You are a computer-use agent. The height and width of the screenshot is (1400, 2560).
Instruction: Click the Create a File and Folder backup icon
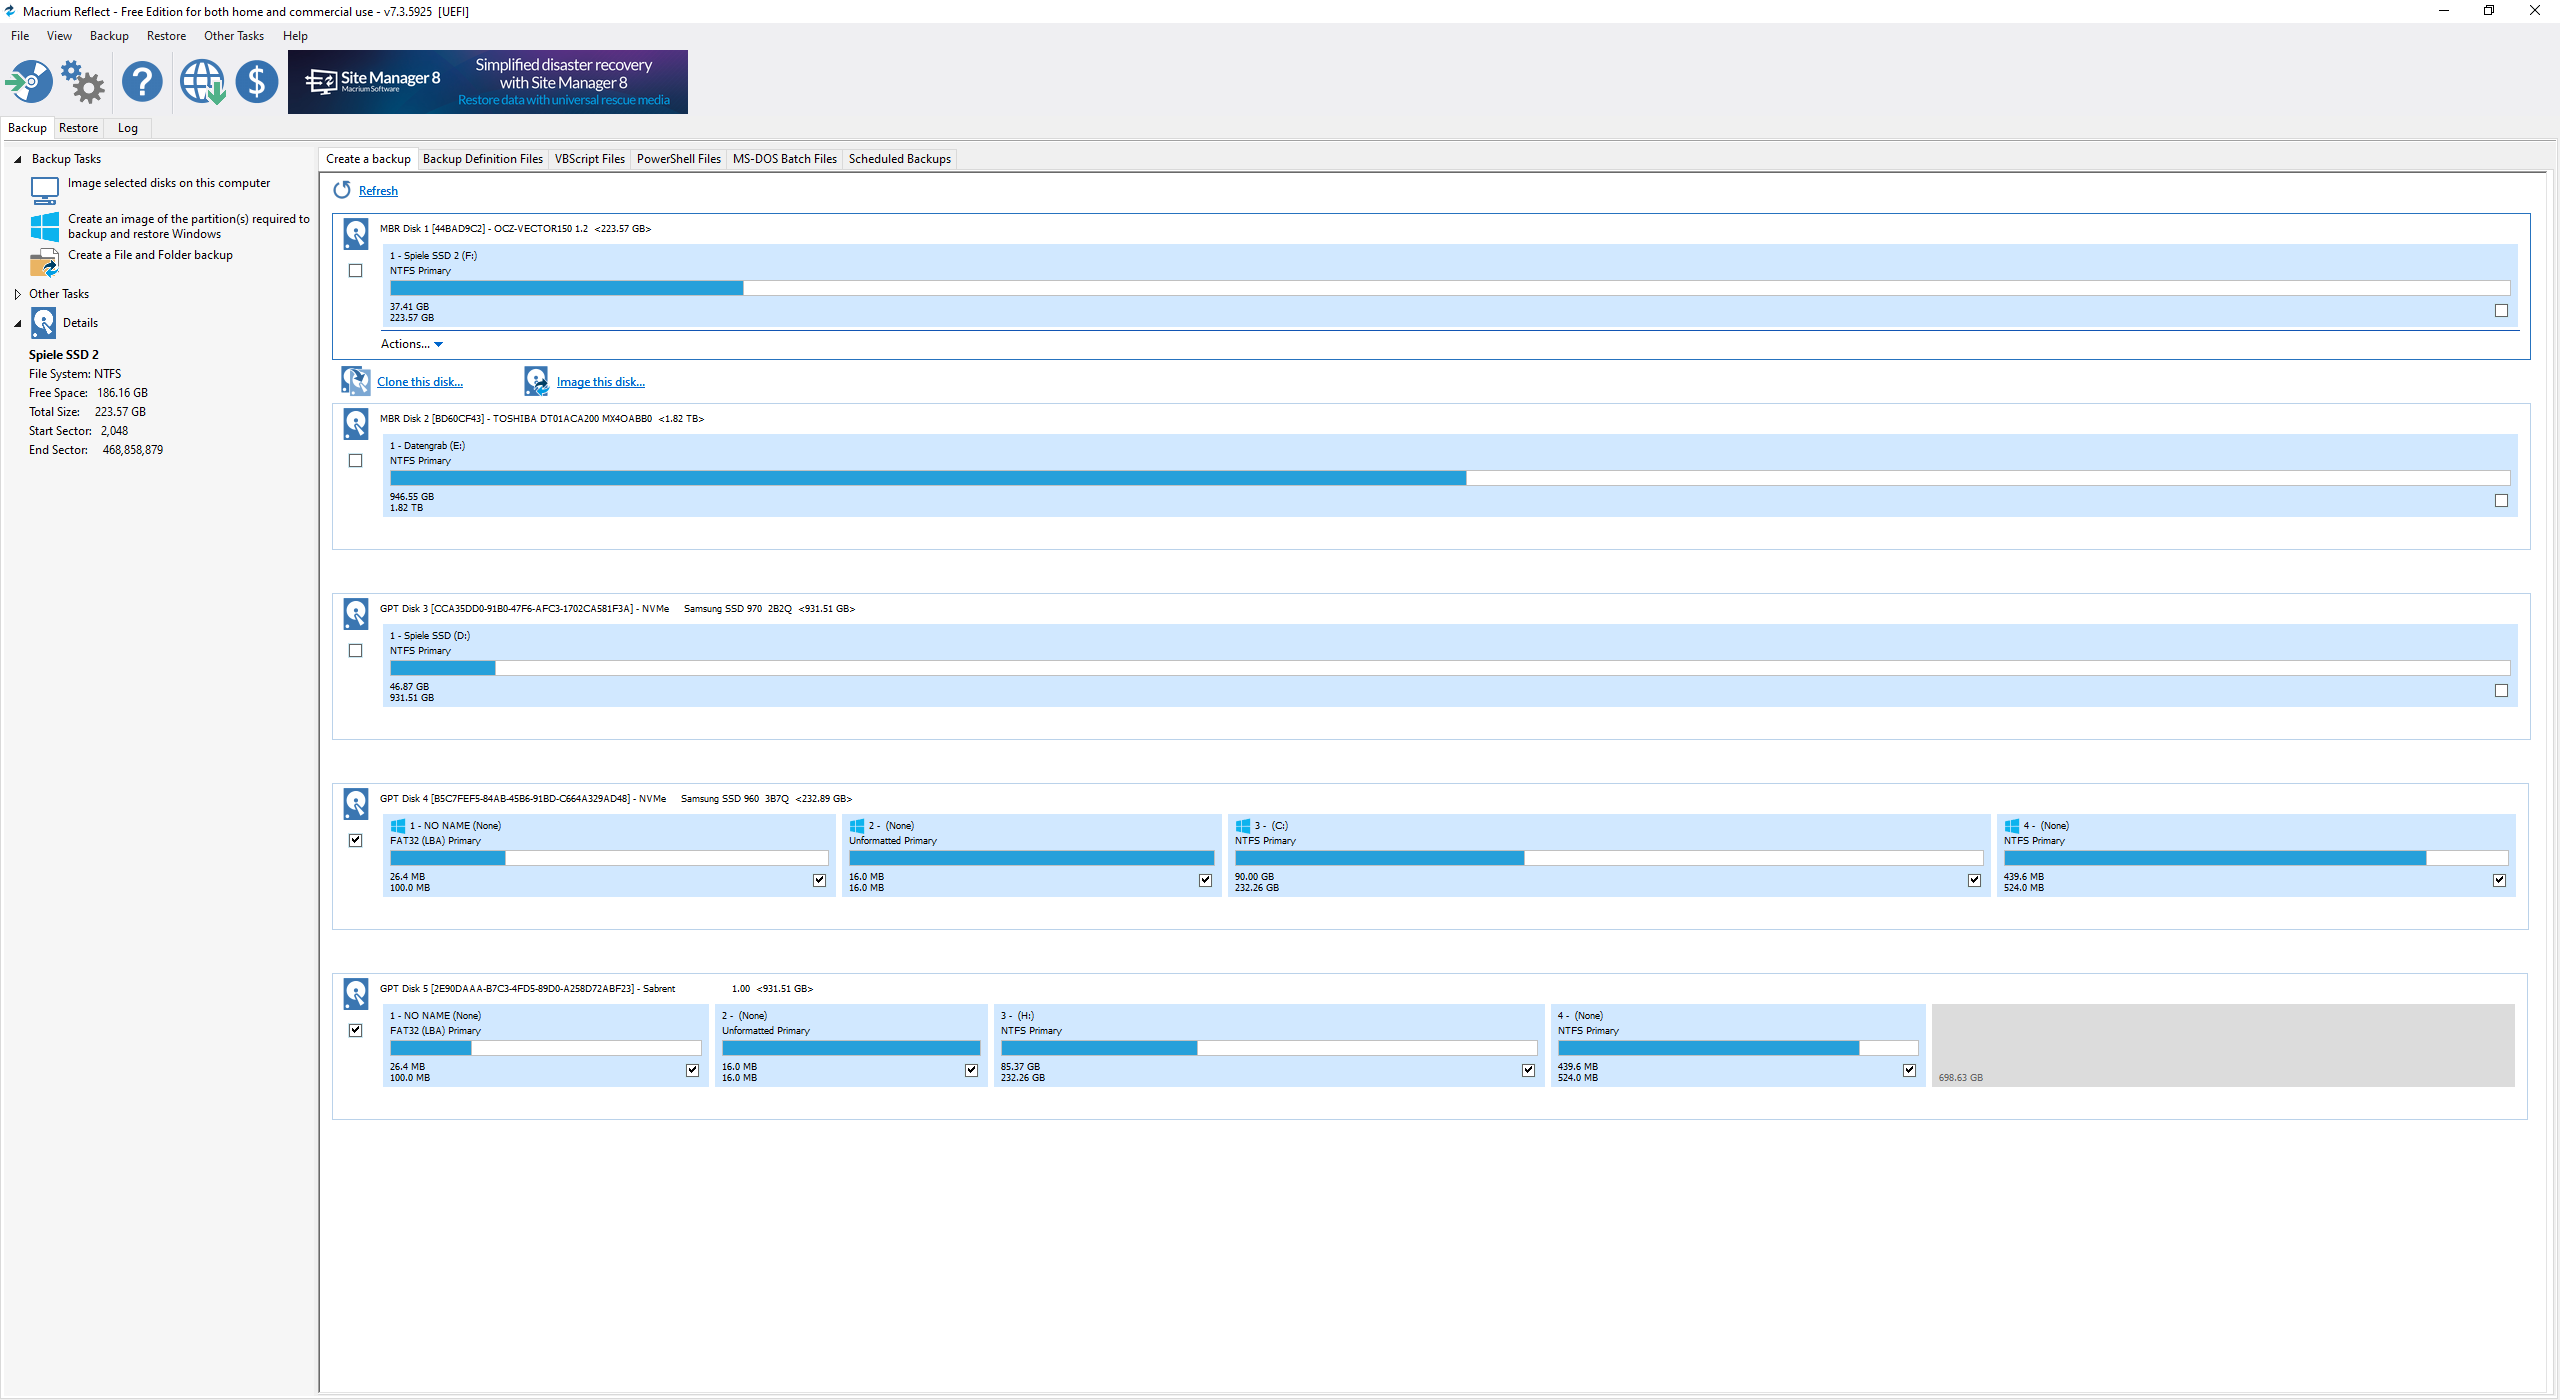click(x=44, y=263)
